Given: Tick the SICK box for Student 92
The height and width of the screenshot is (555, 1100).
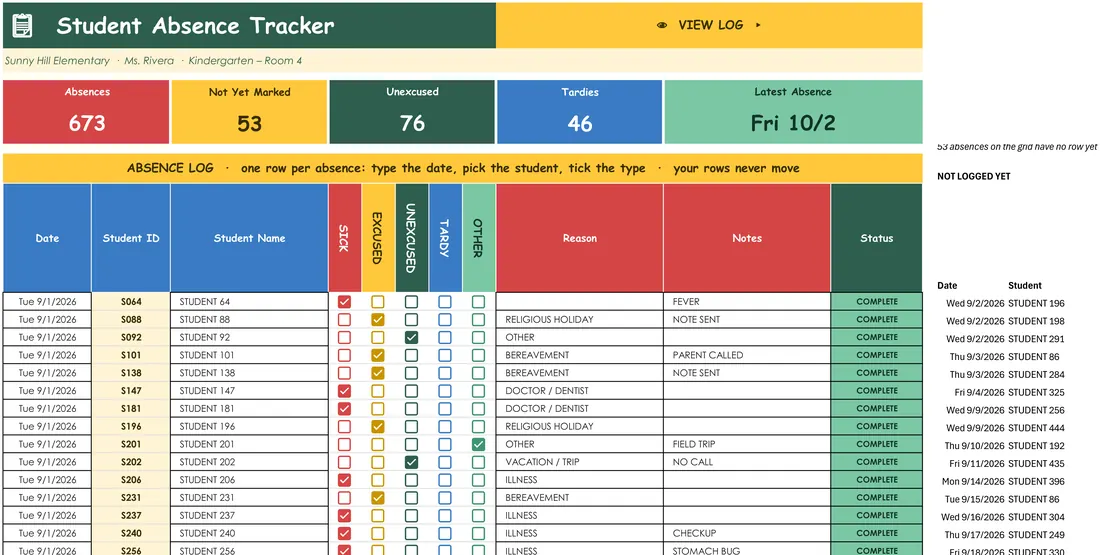Looking at the screenshot, I should click(344, 337).
